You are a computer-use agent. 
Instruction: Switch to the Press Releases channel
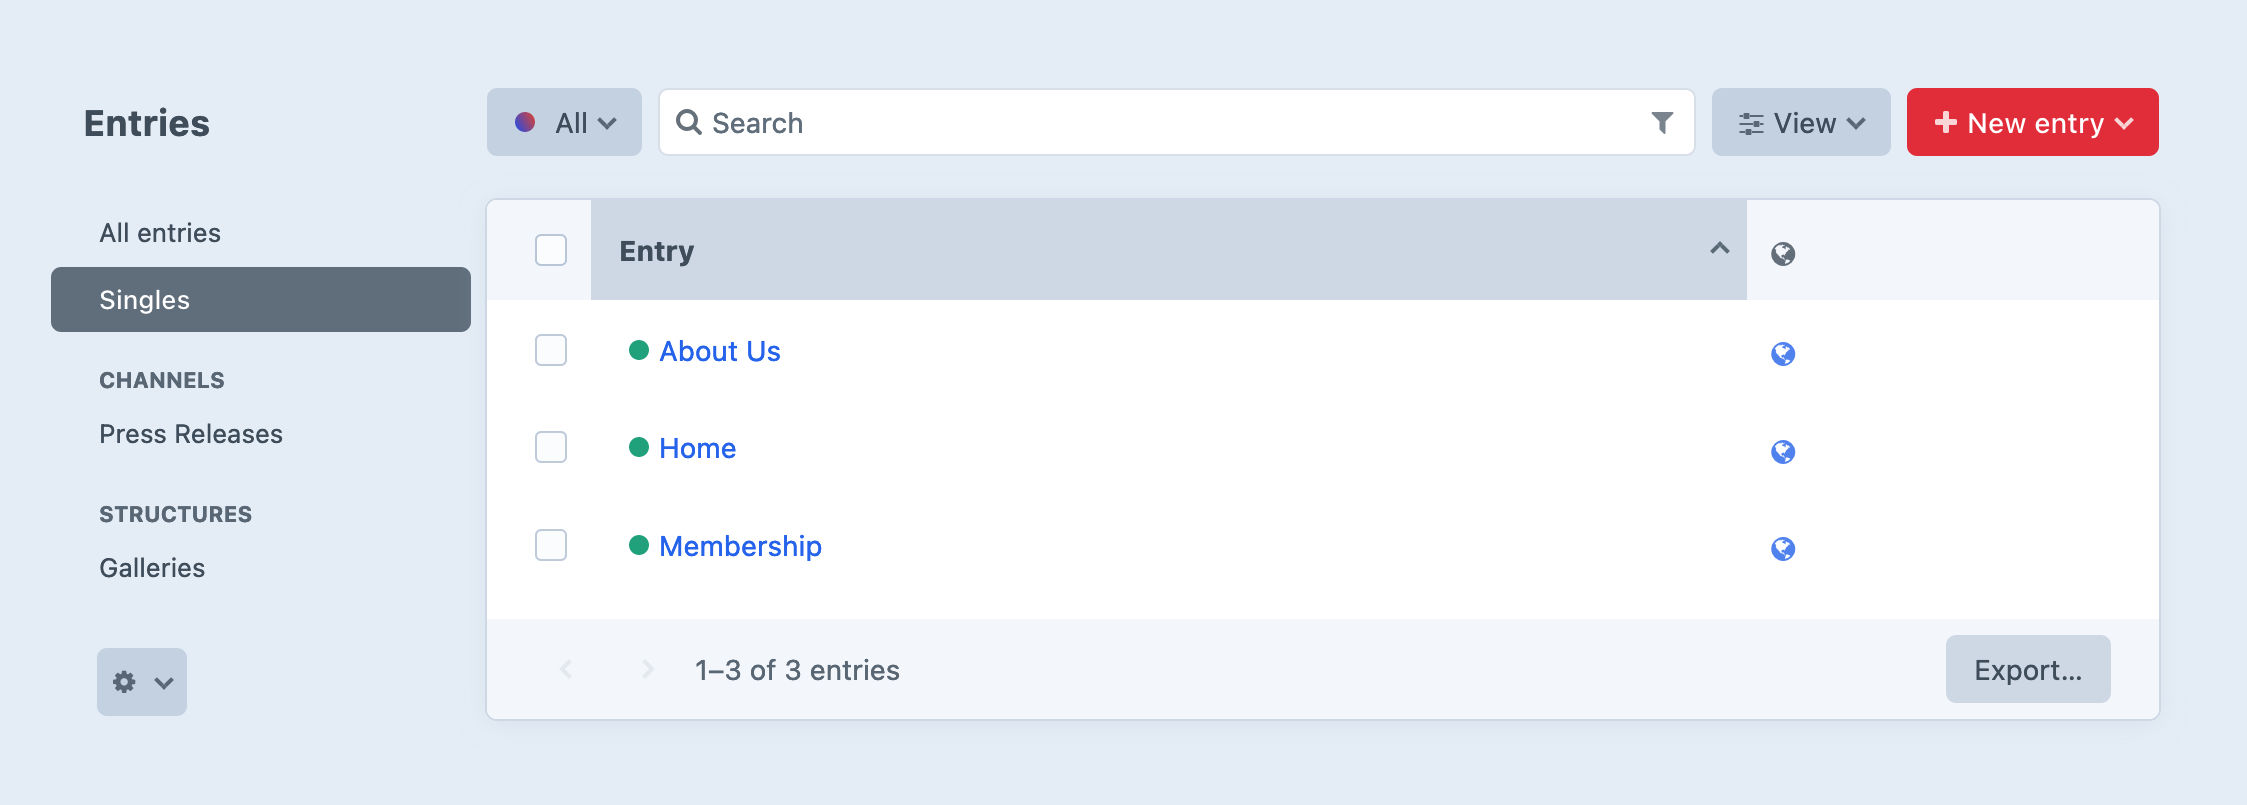tap(190, 433)
